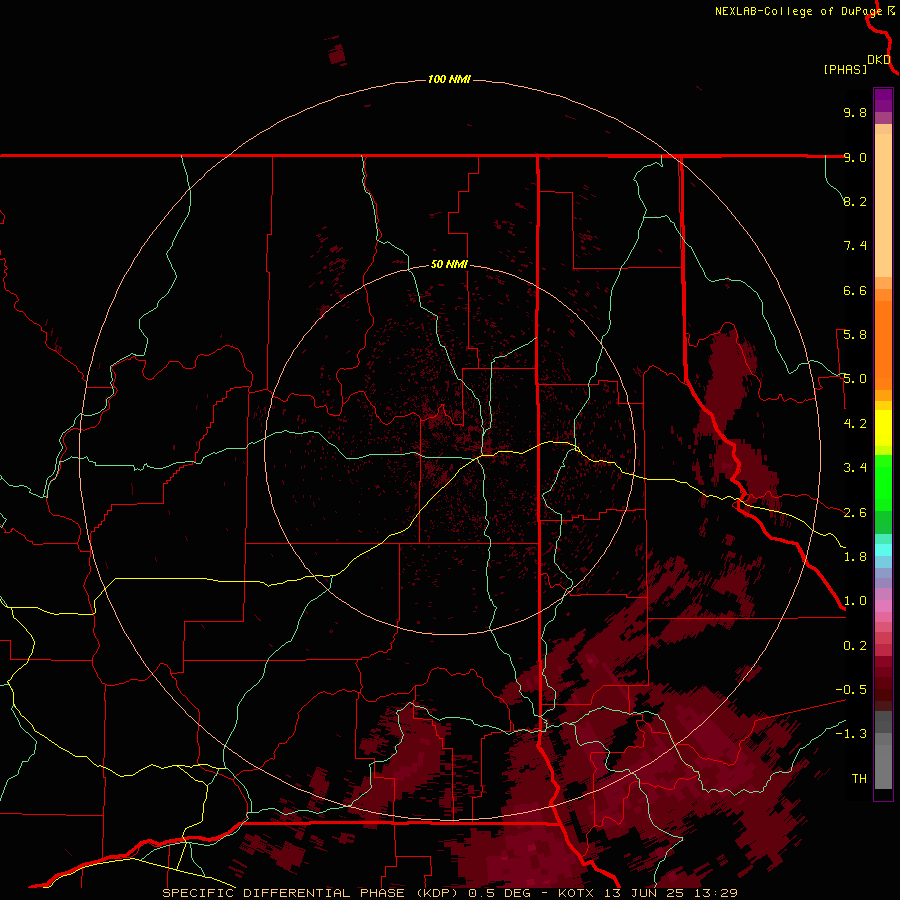
Task: Click the 5.8 scale value
Action: pyautogui.click(x=855, y=335)
